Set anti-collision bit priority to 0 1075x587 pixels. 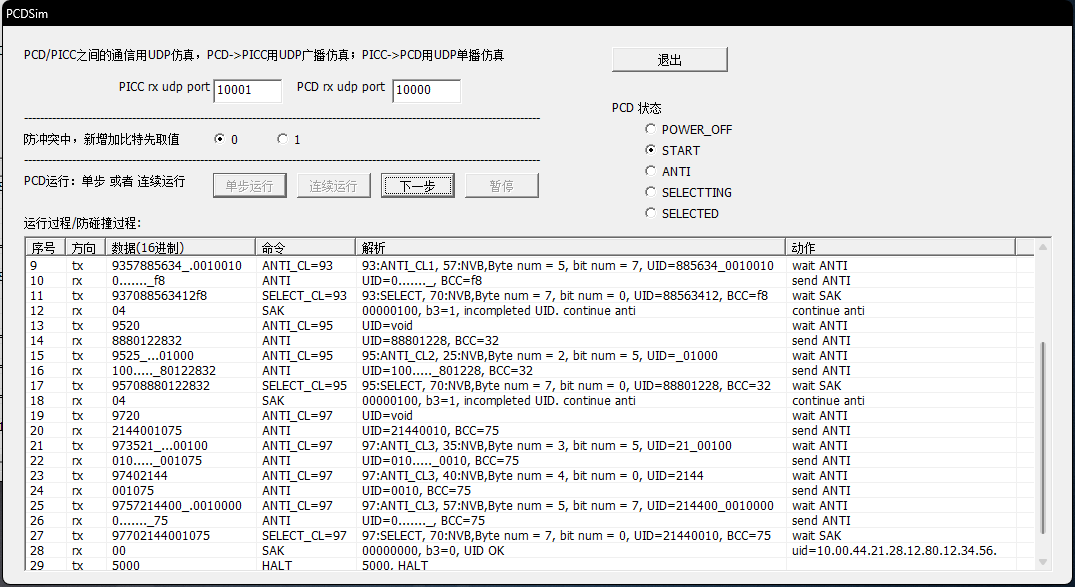(x=219, y=139)
